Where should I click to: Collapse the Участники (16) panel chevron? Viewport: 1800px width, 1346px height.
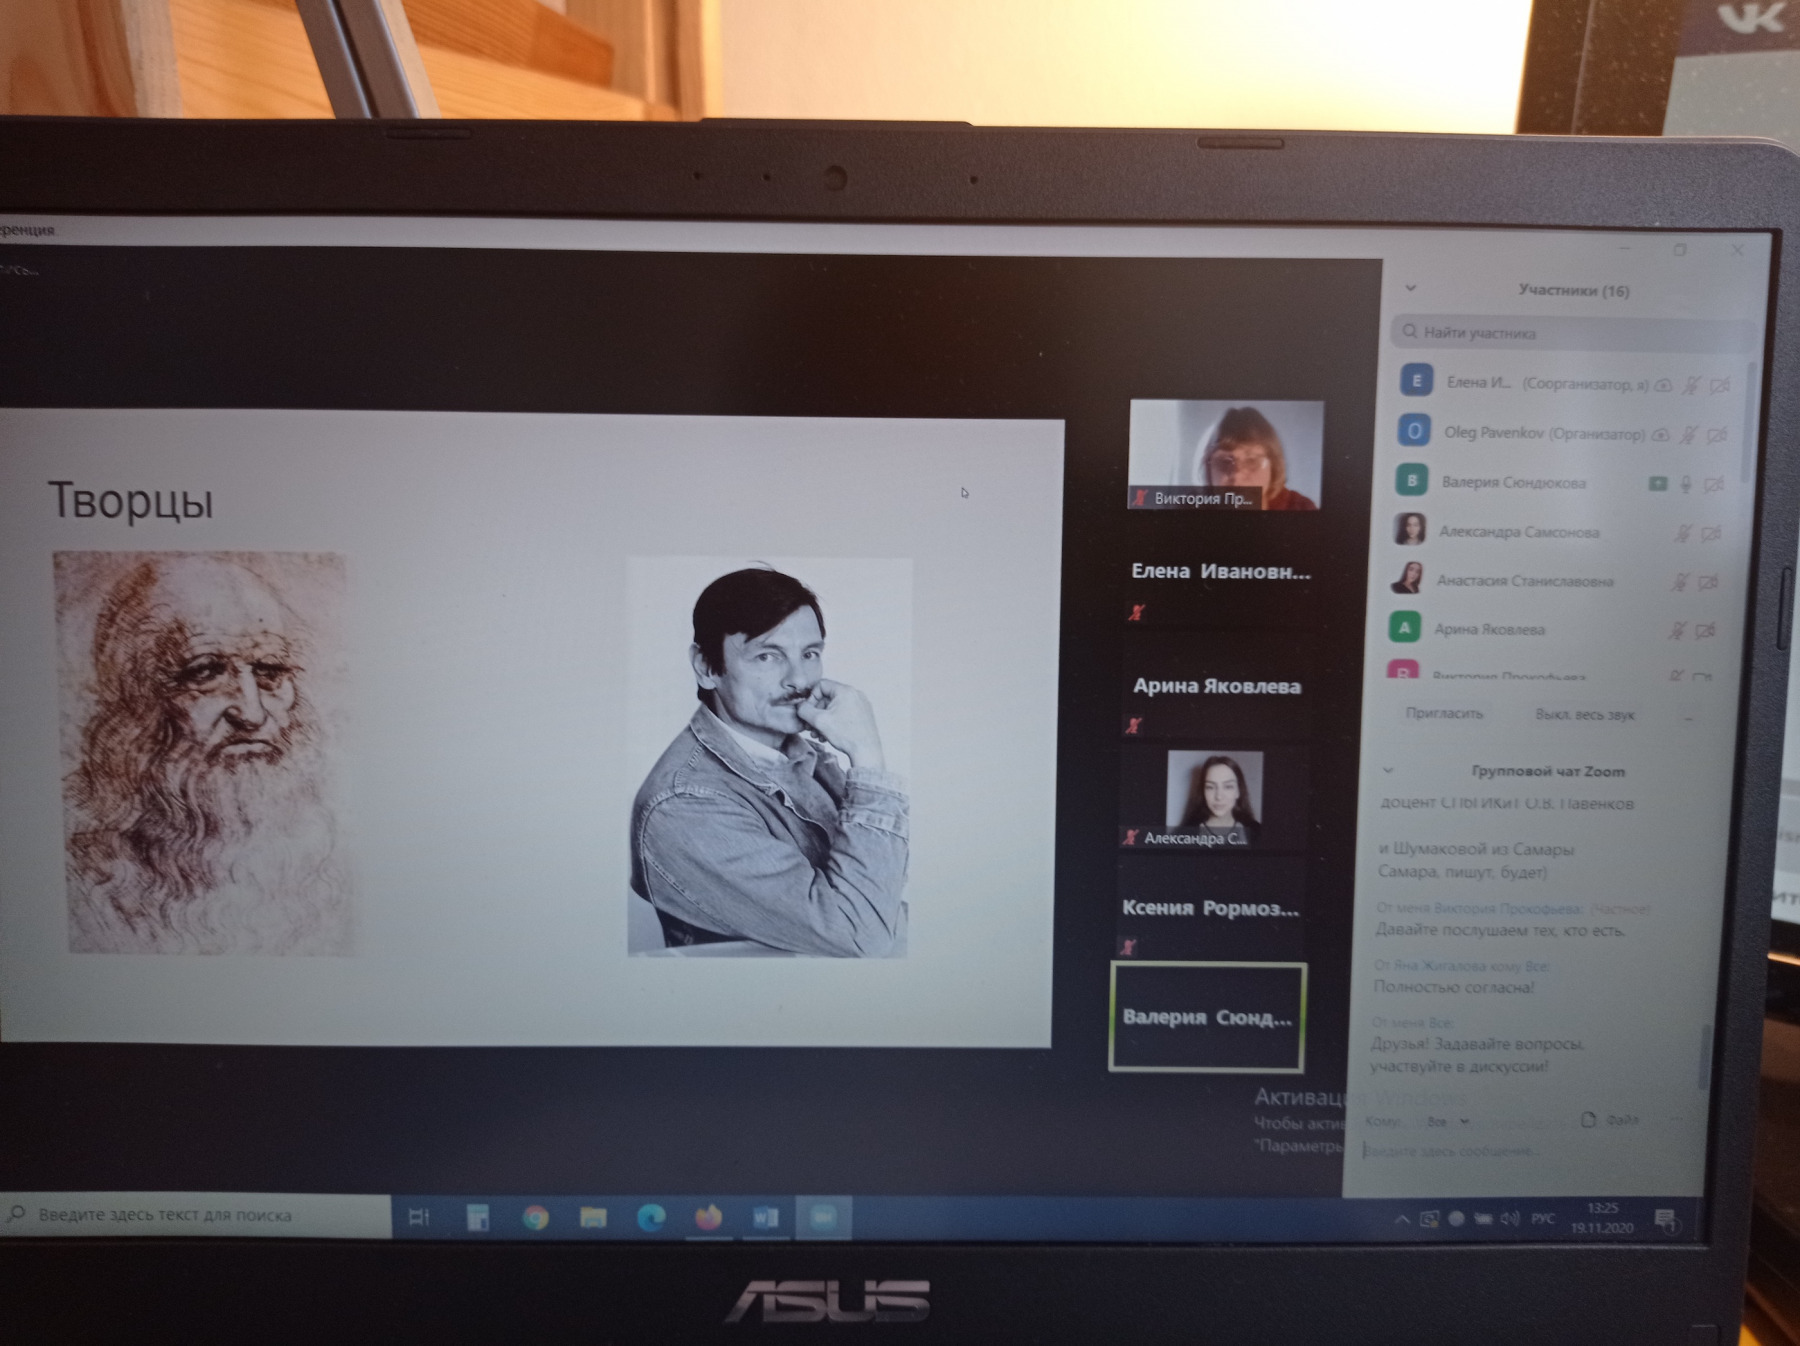tap(1411, 288)
